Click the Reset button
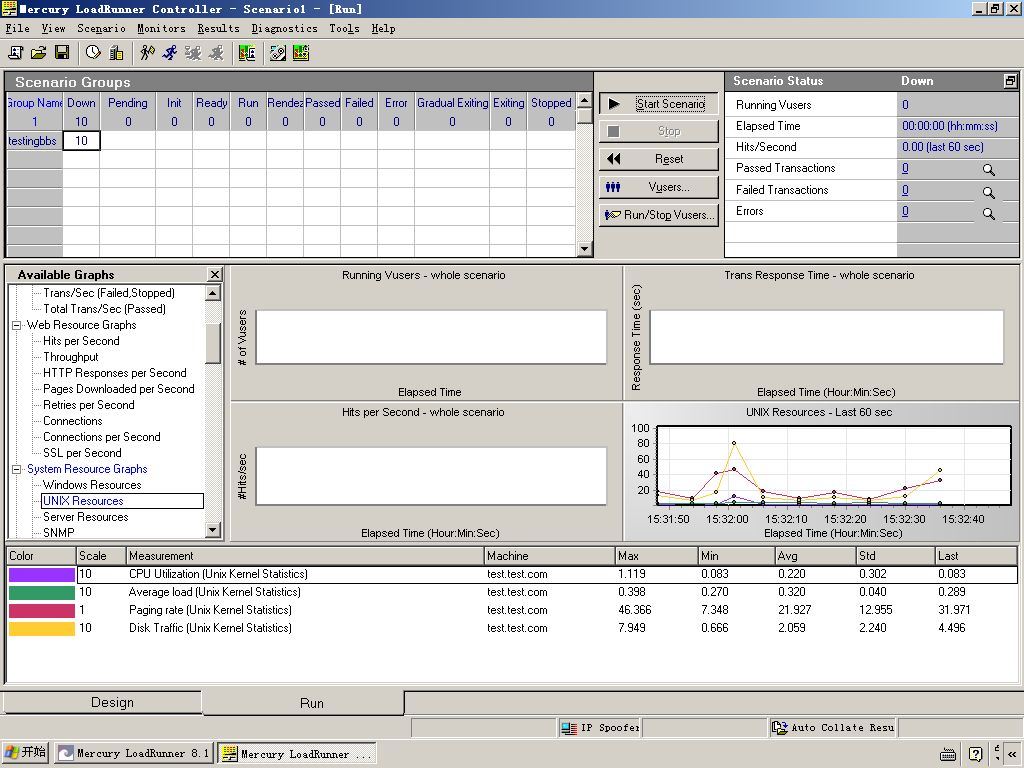1024x768 pixels. 659,159
